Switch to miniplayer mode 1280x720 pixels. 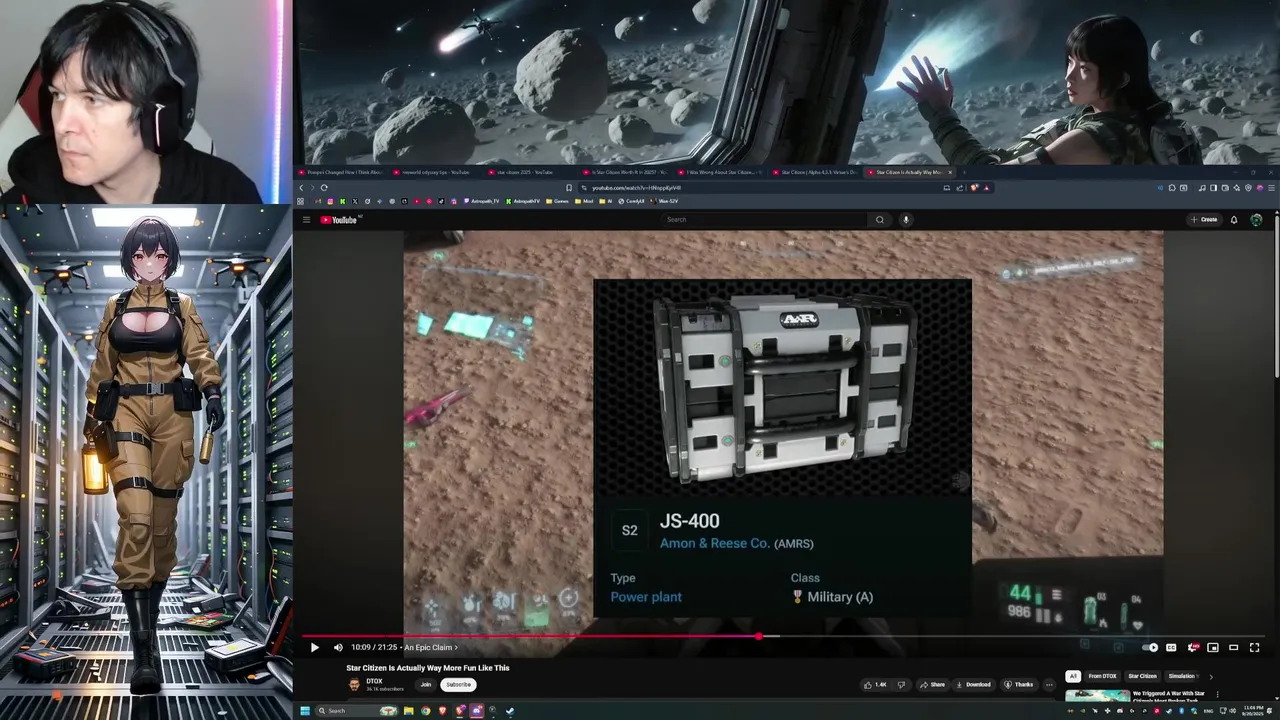1213,647
